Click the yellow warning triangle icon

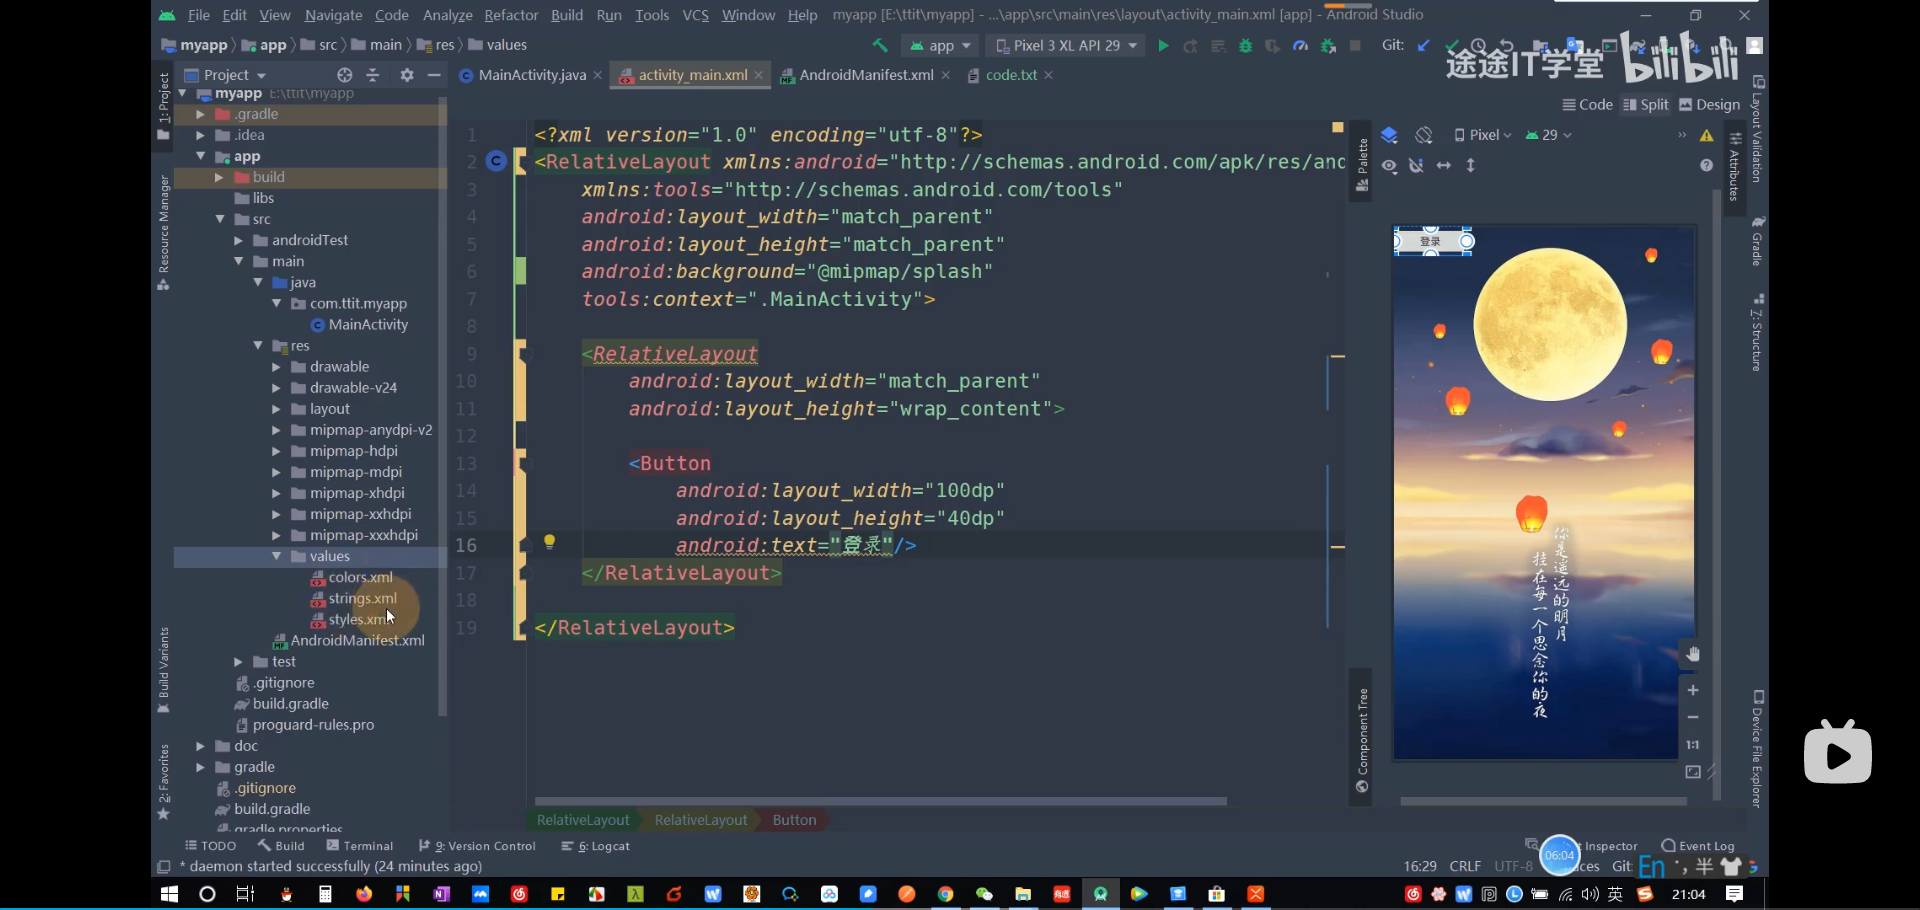click(x=1707, y=135)
